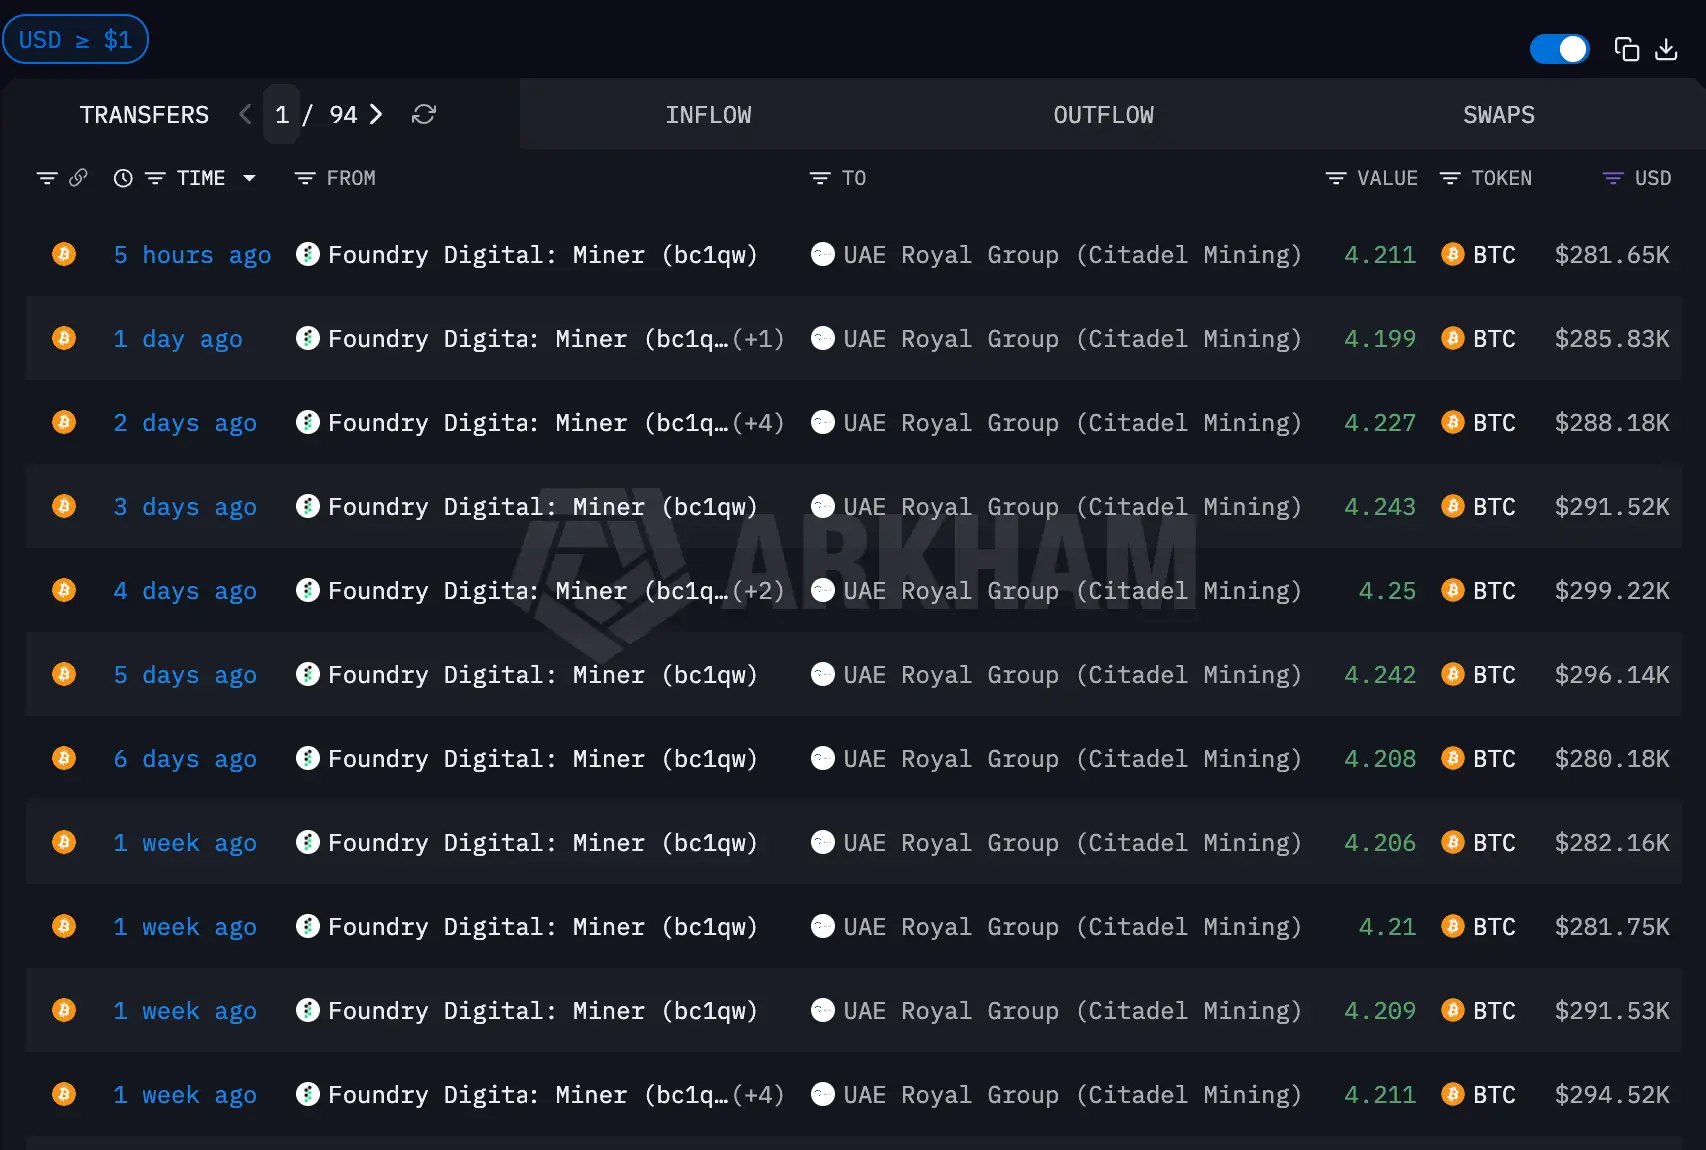Go to next page with right chevron
The width and height of the screenshot is (1706, 1150).
coord(376,114)
